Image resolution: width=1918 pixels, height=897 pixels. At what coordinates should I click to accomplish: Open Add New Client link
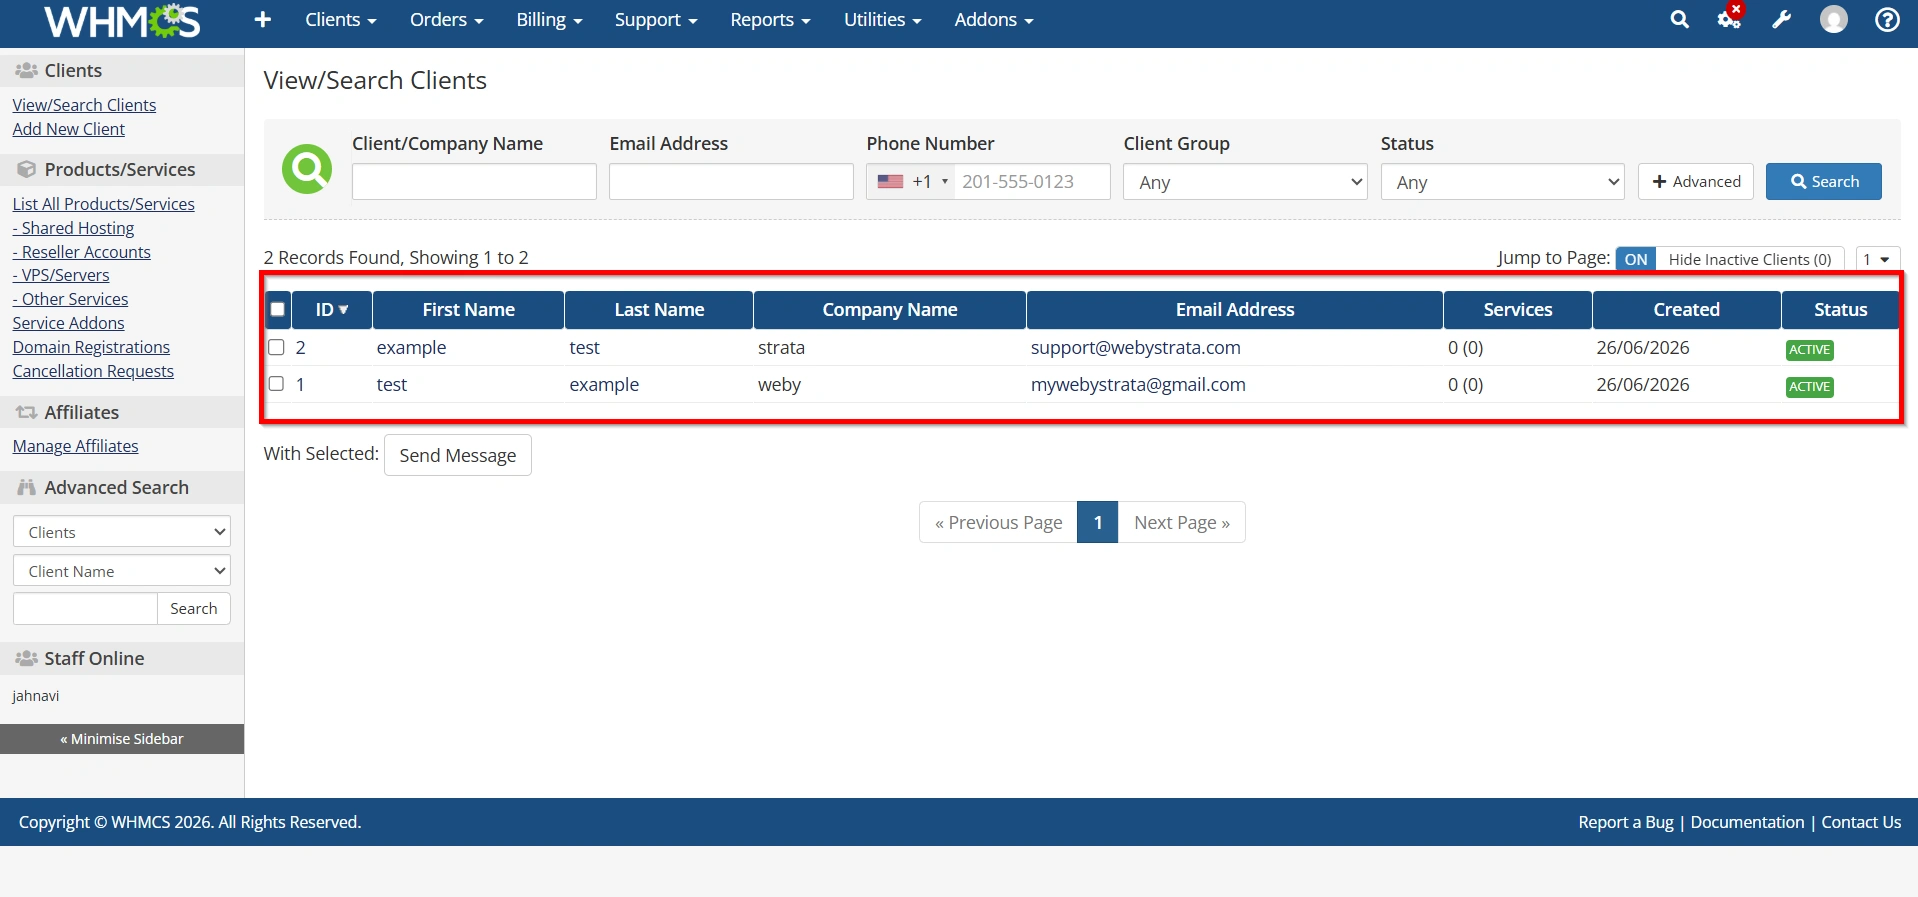[69, 129]
